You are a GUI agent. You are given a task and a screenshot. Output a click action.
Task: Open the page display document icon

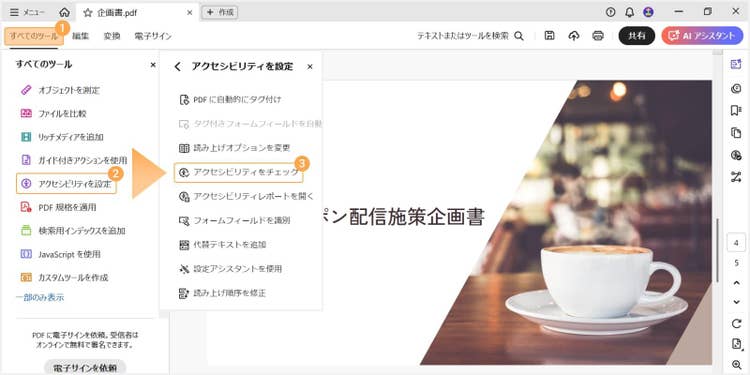click(x=736, y=344)
